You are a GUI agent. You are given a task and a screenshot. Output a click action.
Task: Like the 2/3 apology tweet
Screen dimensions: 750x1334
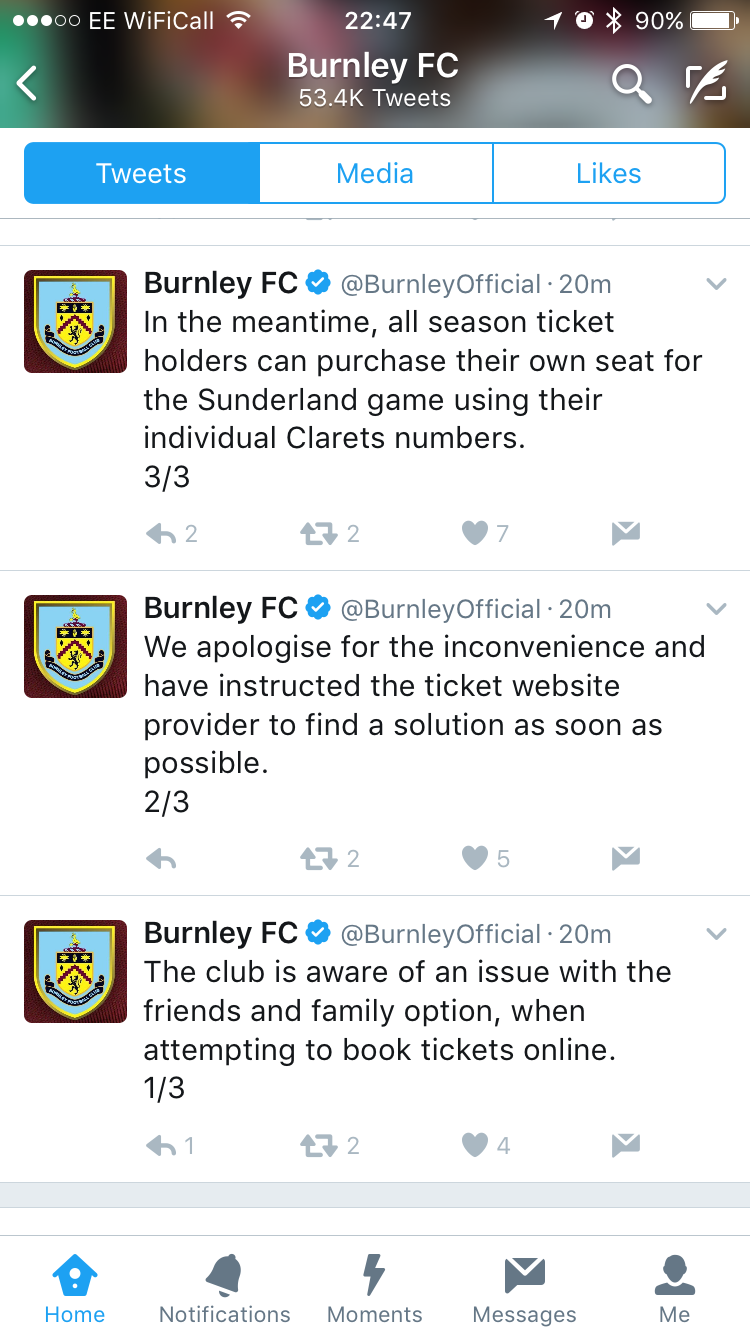pos(475,859)
